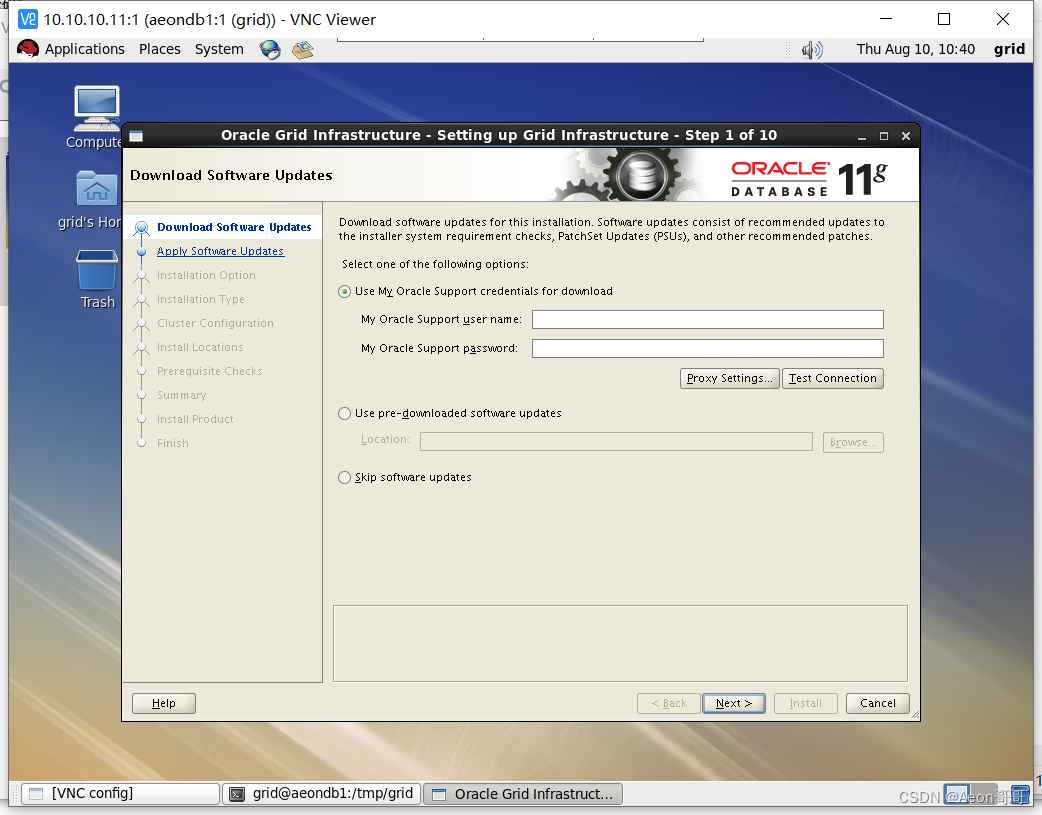This screenshot has height=815, width=1042.
Task: Click the speaker icon in the top panel
Action: click(x=812, y=48)
